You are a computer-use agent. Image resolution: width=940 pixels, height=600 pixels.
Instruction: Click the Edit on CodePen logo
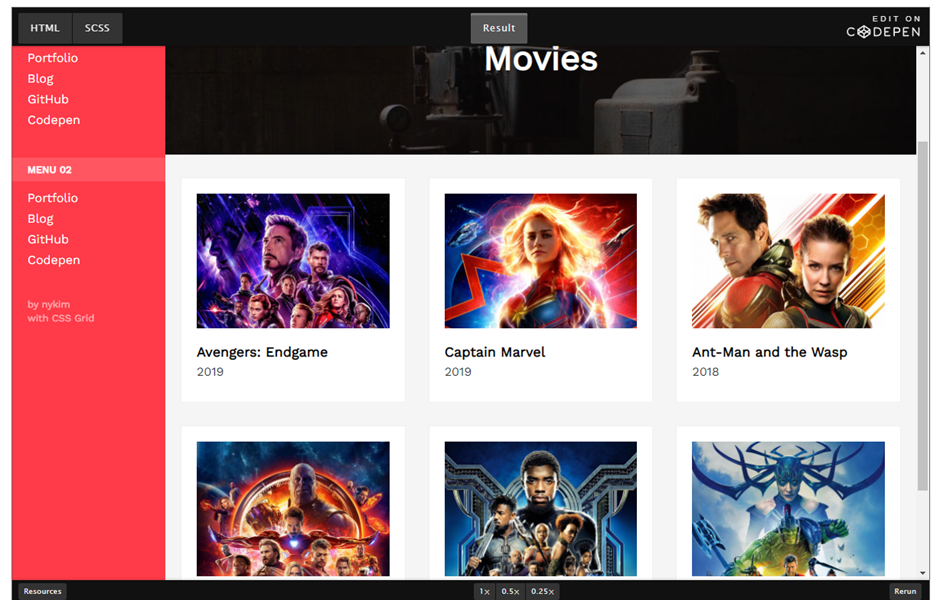[883, 27]
